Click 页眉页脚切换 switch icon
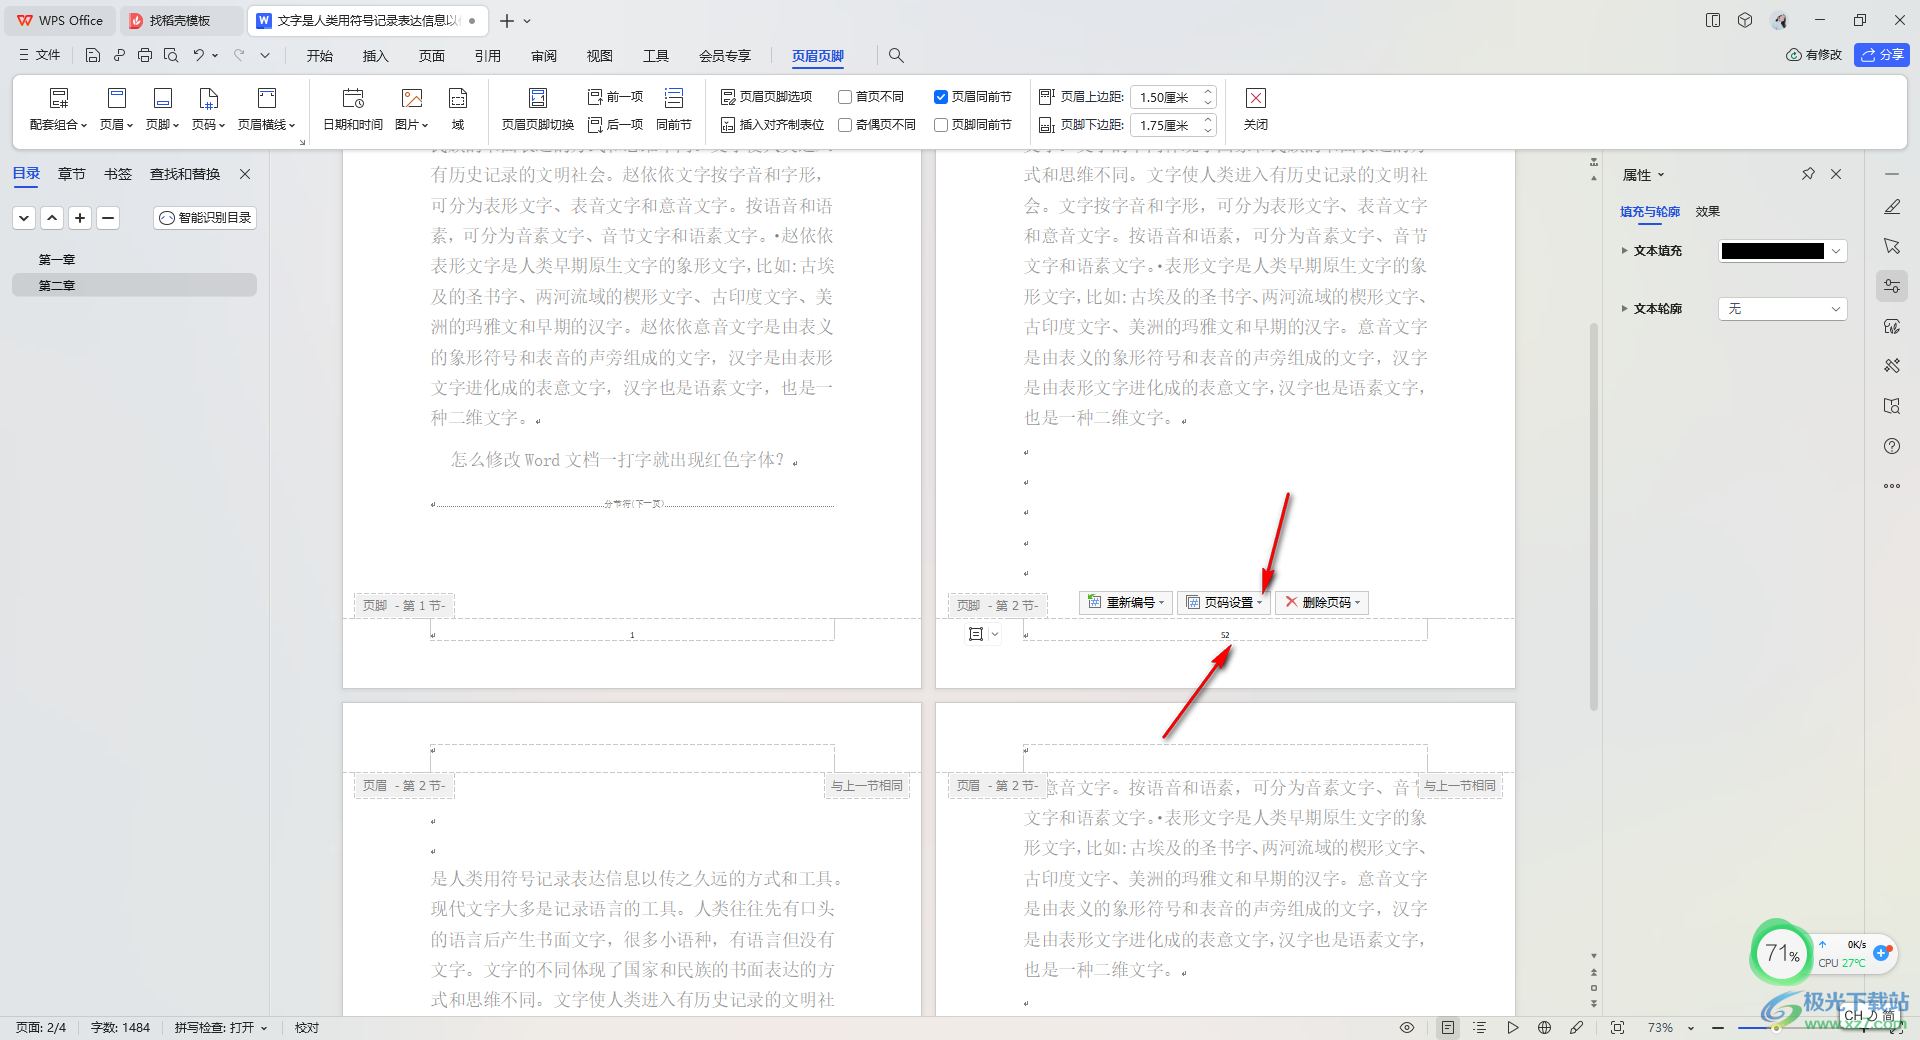The image size is (1920, 1040). click(x=538, y=109)
